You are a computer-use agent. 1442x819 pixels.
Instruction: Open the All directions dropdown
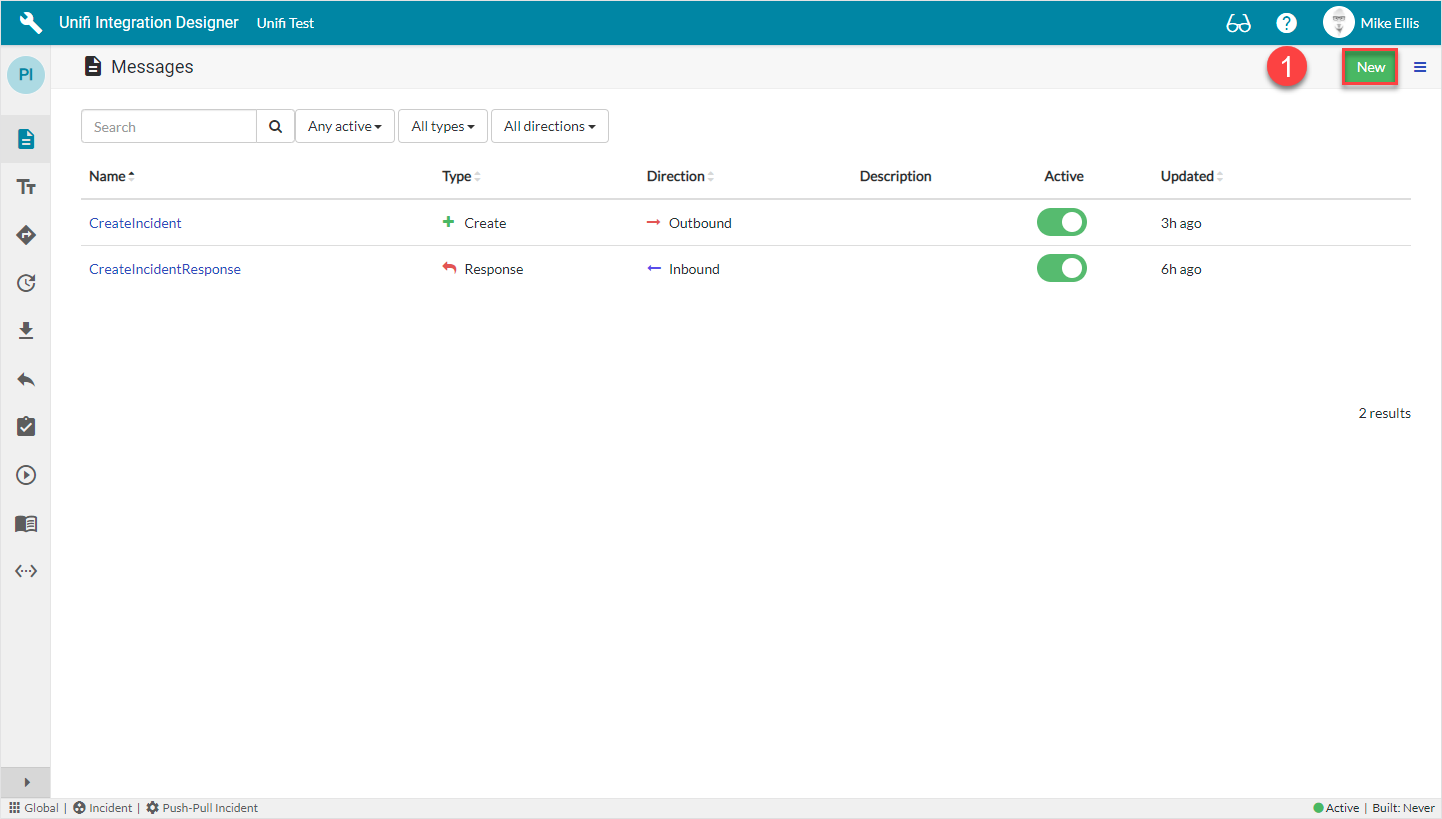(x=549, y=126)
